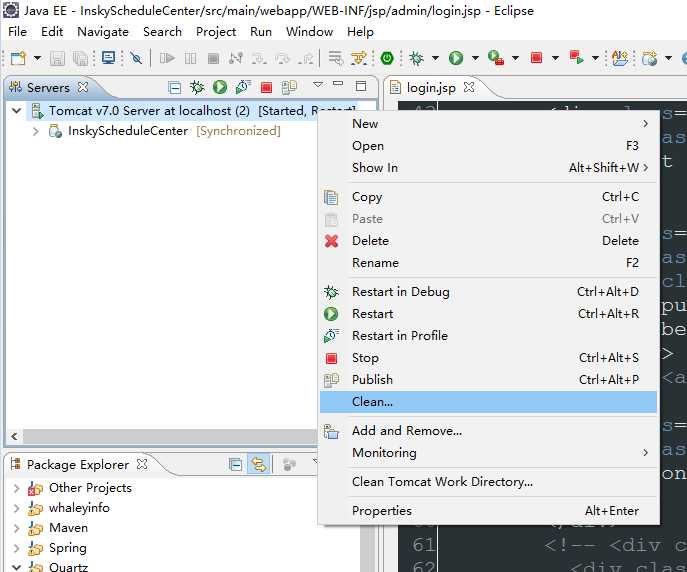Click Servers view horizontal scrollbar left arrow
The height and width of the screenshot is (572, 687).
(14, 436)
